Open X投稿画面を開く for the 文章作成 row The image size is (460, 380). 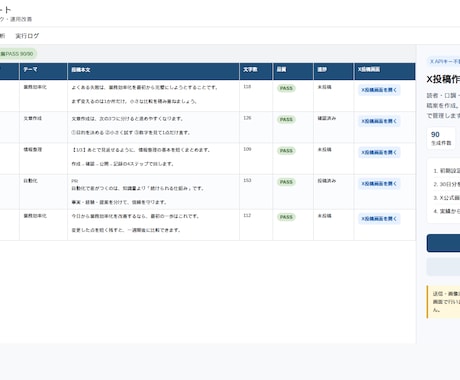[x=379, y=121]
